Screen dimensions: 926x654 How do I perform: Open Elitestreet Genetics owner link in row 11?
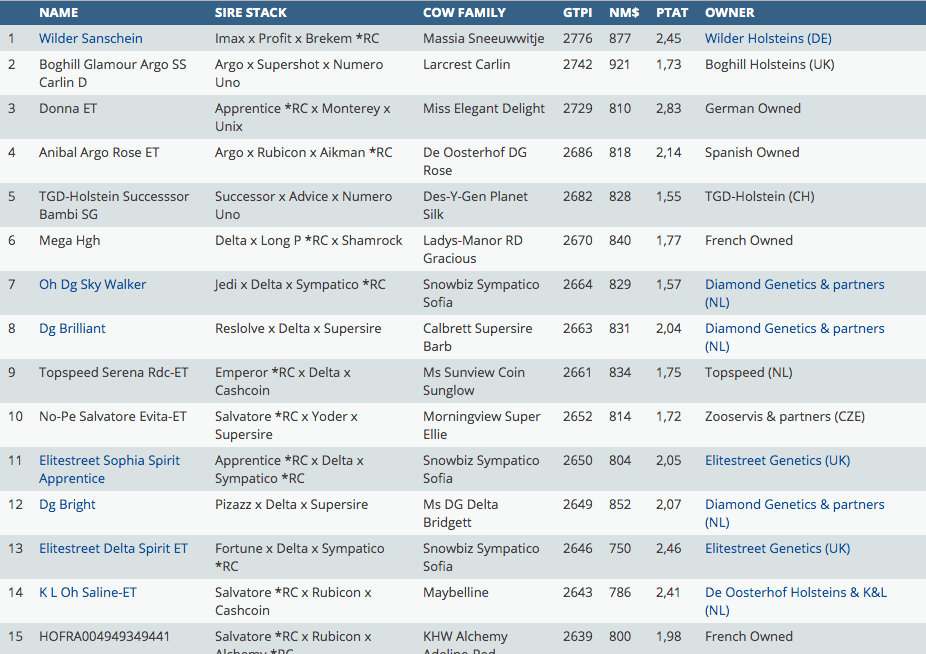tap(777, 461)
